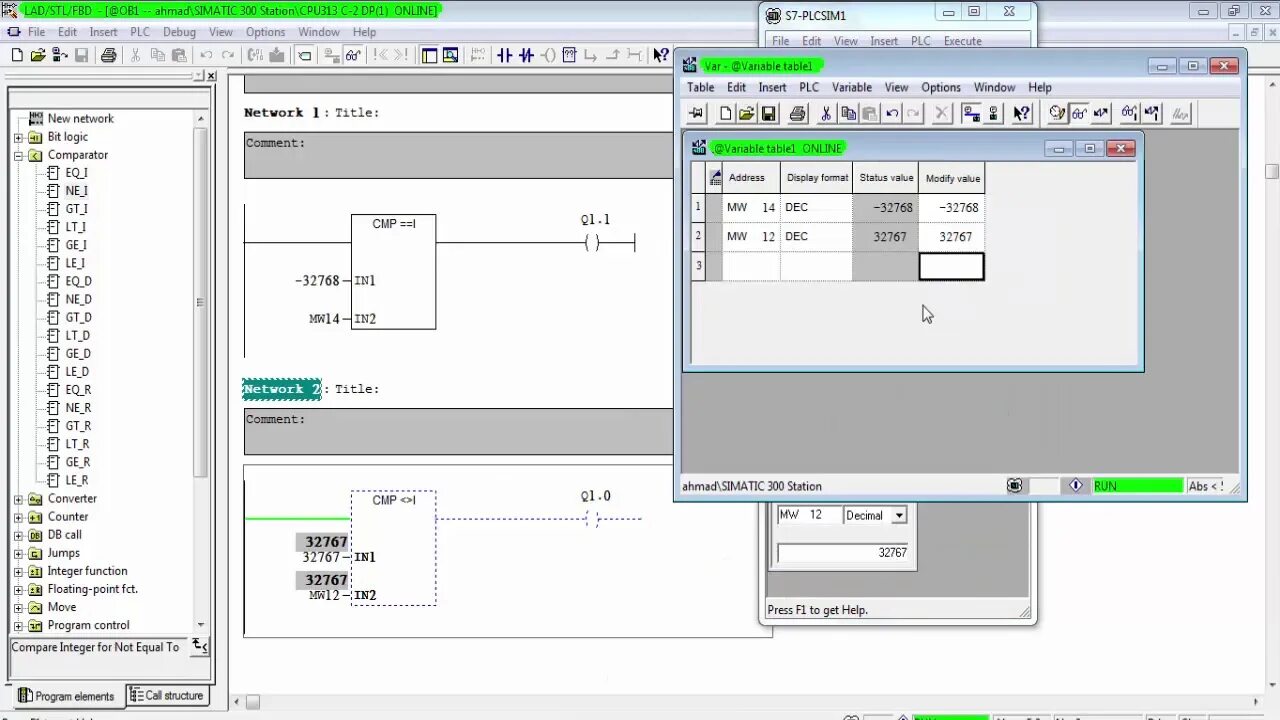Viewport: 1280px width, 720px height.
Task: Toggle Monitor glasses icon in LAD editor toolbar
Action: pos(353,55)
